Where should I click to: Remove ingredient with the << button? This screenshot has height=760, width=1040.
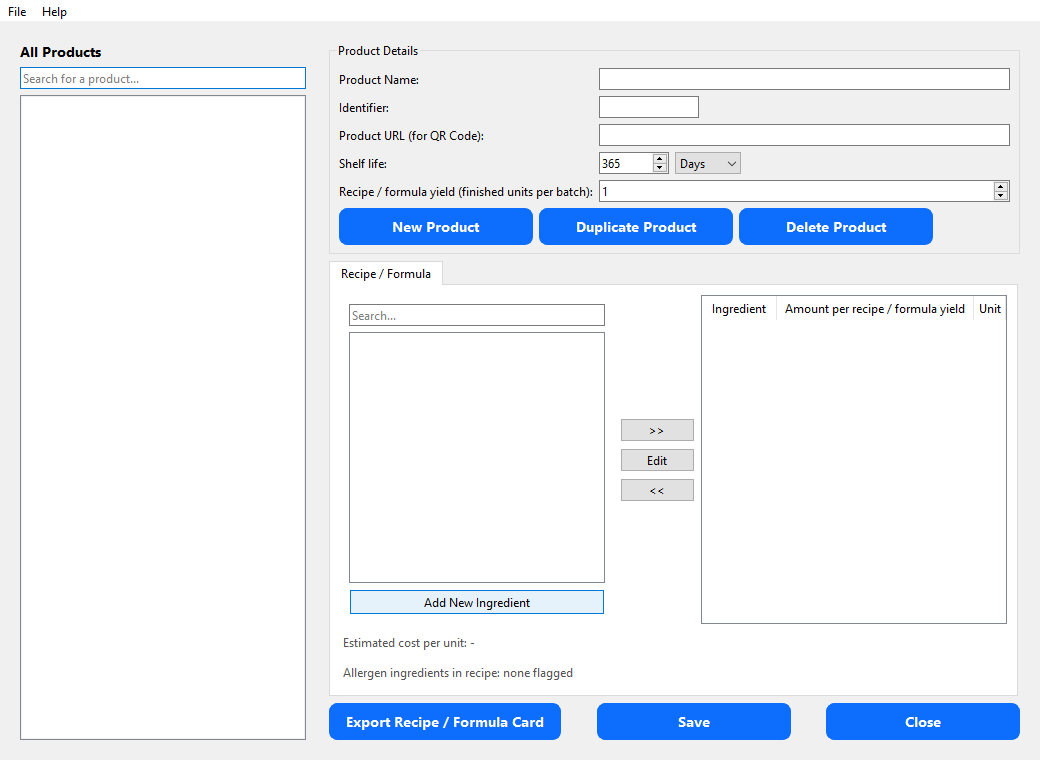point(657,490)
